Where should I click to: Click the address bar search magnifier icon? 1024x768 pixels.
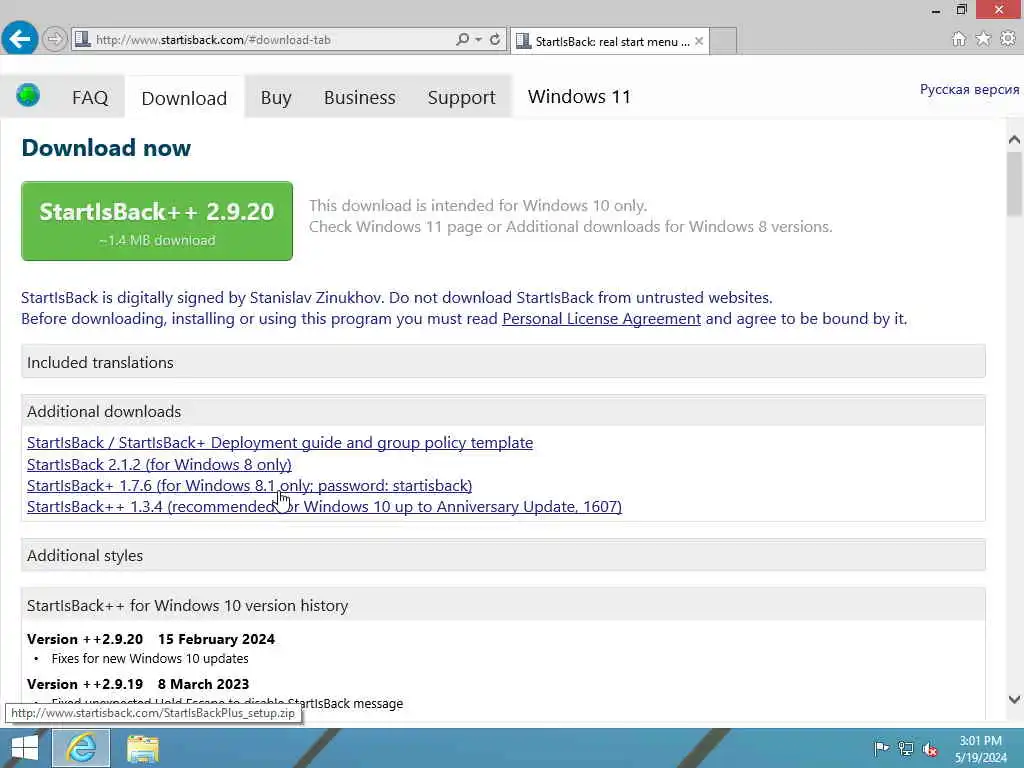coord(462,40)
